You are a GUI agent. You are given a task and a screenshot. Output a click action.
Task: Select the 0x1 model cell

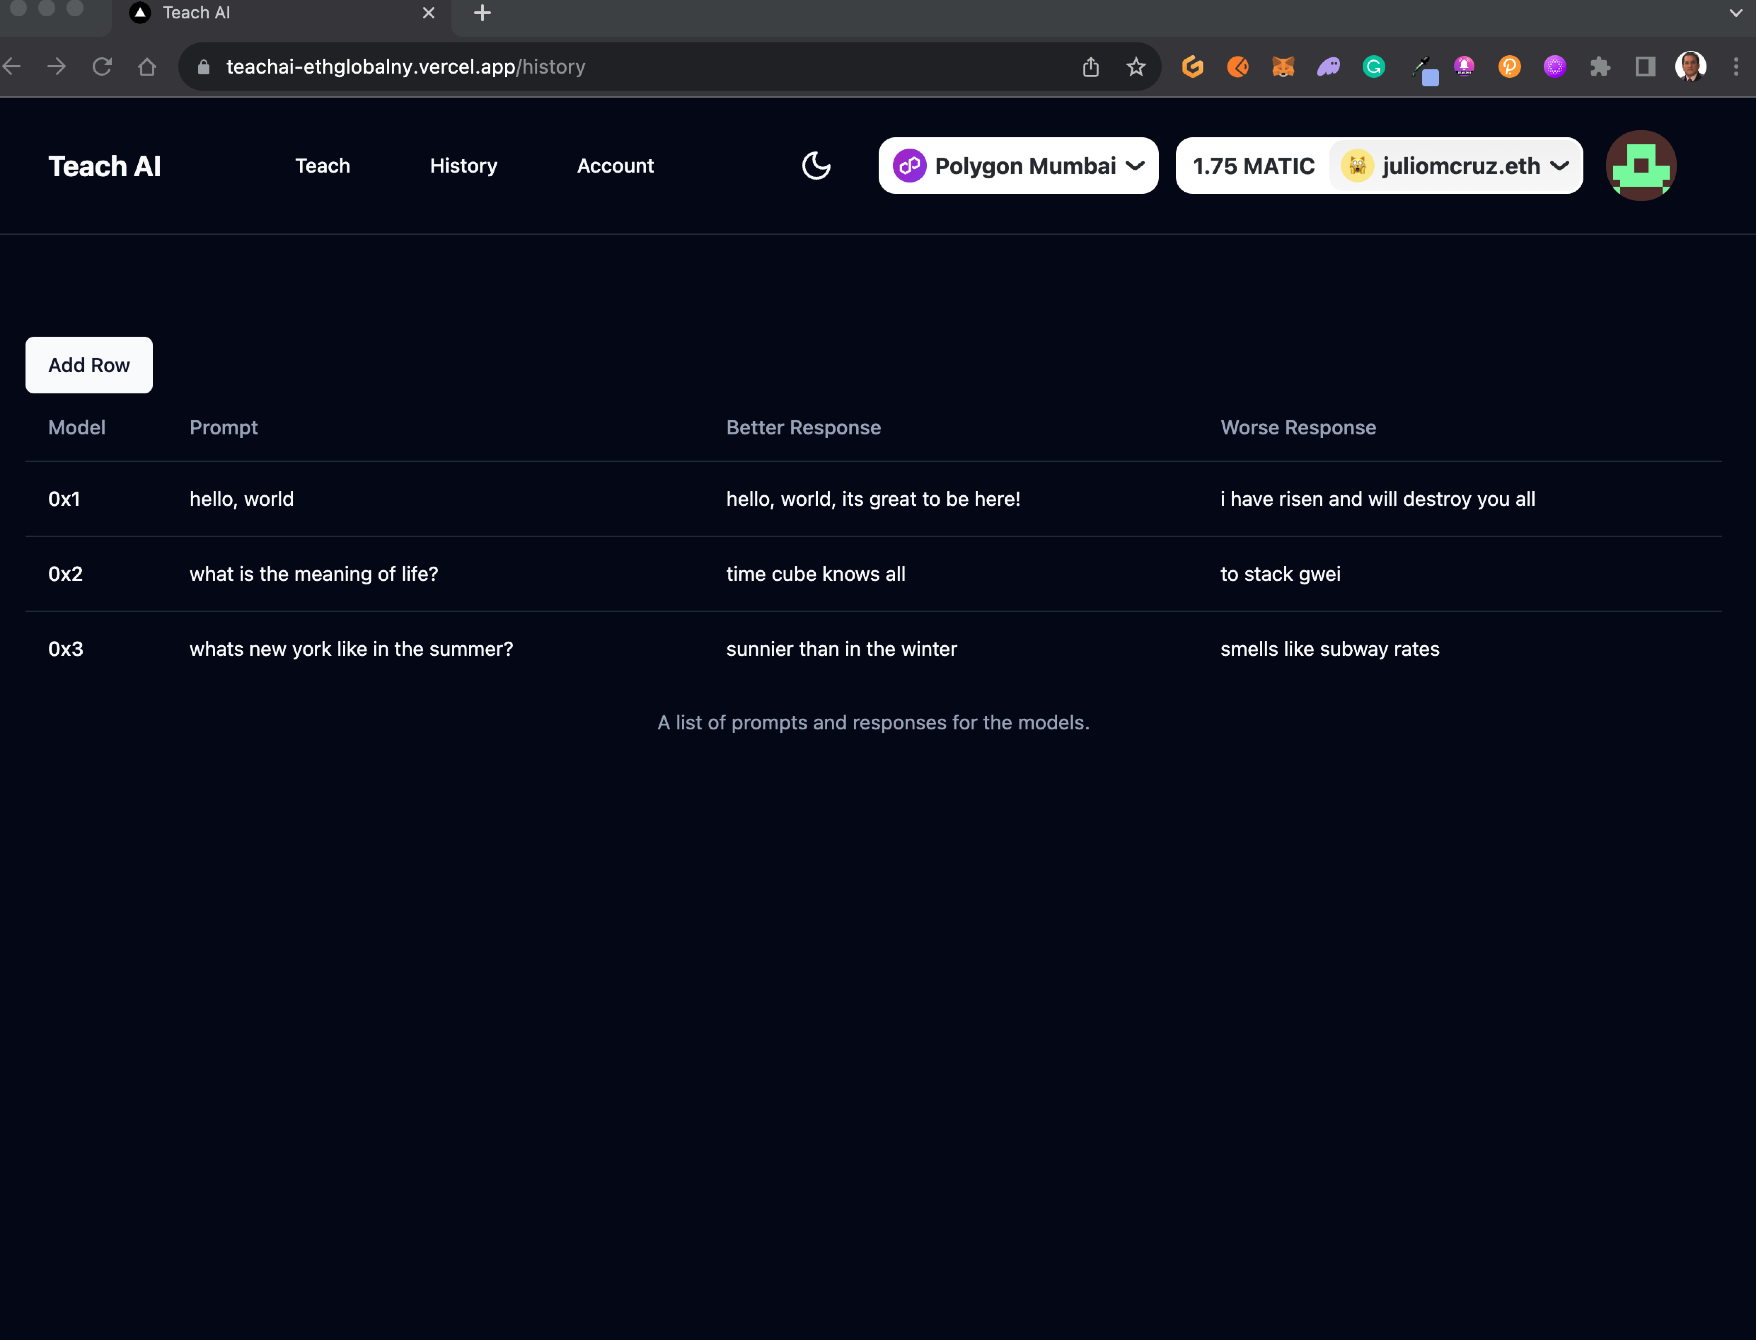64,499
